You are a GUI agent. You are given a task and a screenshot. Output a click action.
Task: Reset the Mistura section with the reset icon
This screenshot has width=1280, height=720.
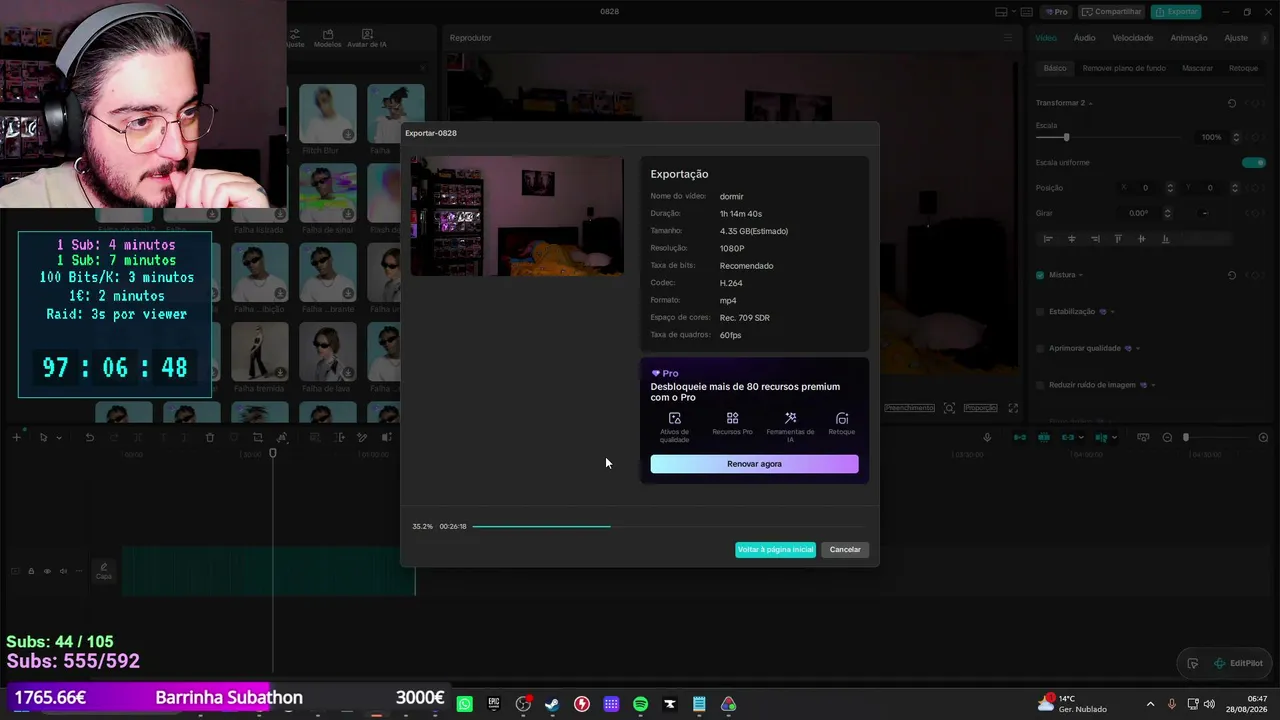[1232, 275]
